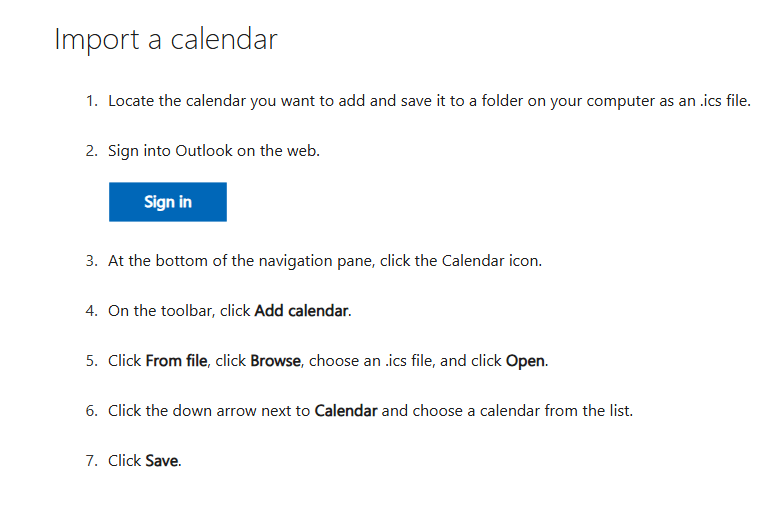Click the bold Add calendar text

pyautogui.click(x=301, y=311)
